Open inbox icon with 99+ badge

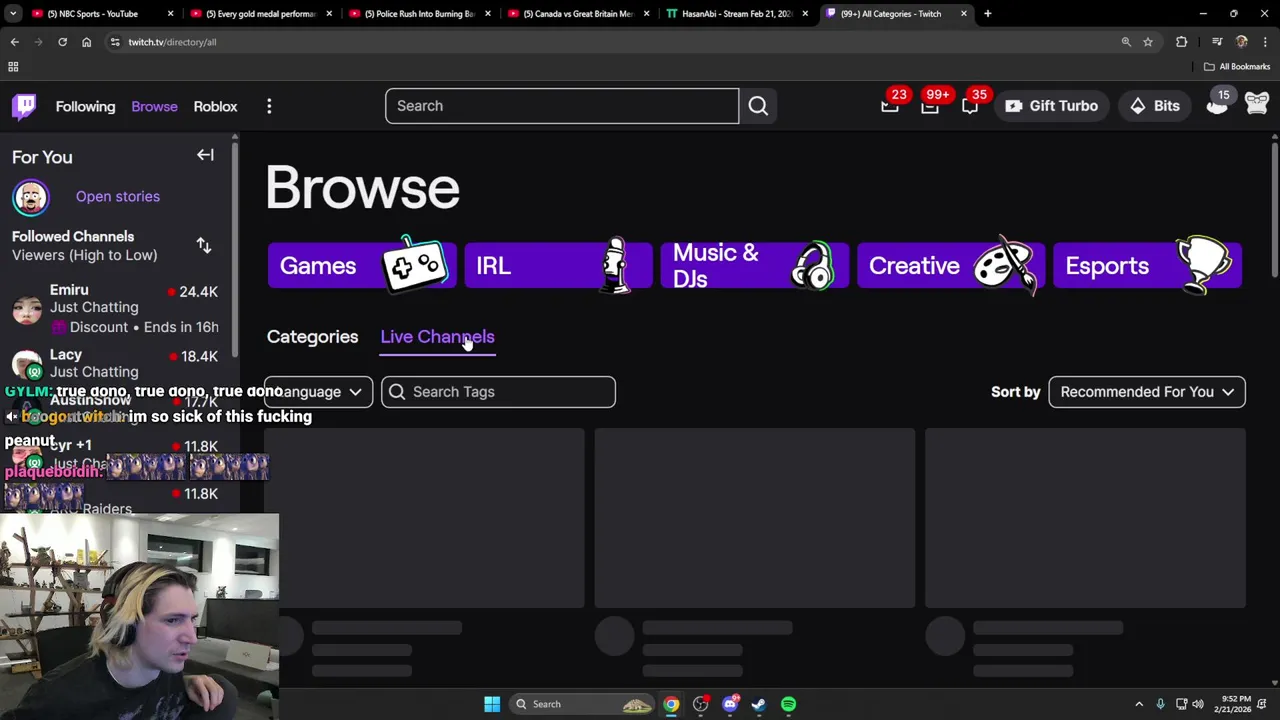point(930,106)
